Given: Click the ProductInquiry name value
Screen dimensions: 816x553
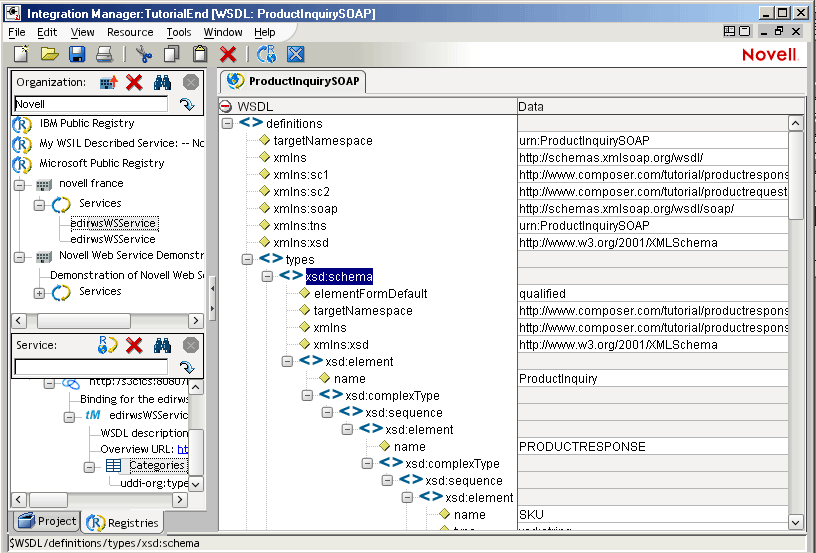Looking at the screenshot, I should click(558, 378).
